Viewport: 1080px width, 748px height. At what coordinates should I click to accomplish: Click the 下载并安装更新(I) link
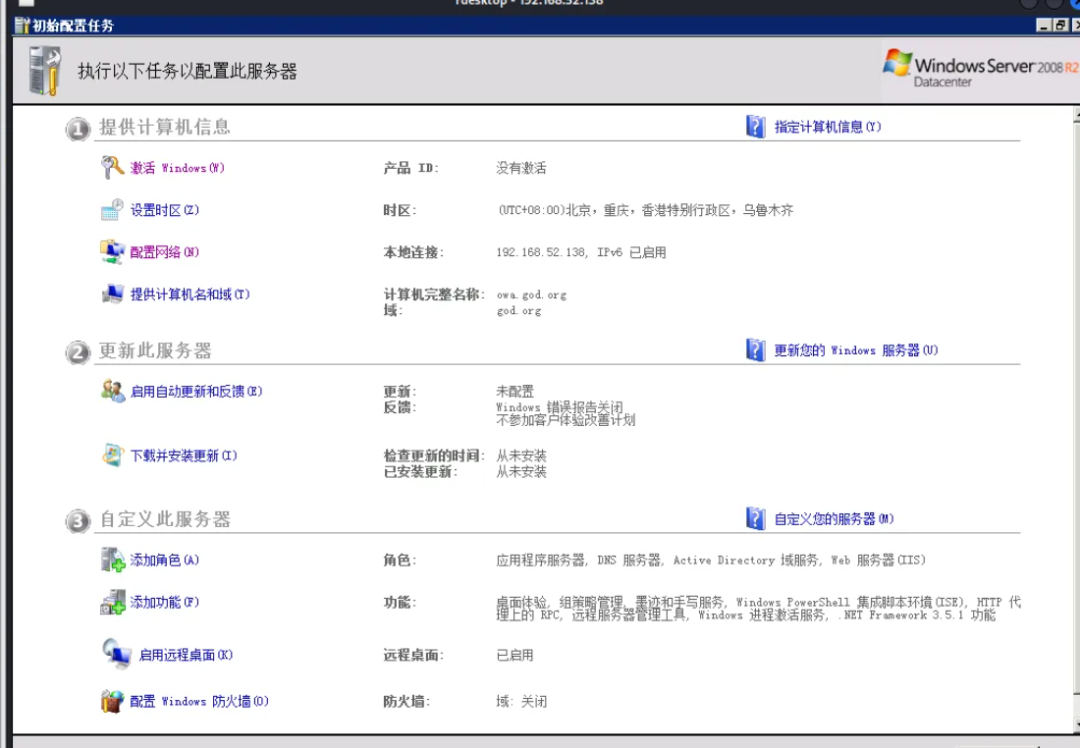(184, 455)
